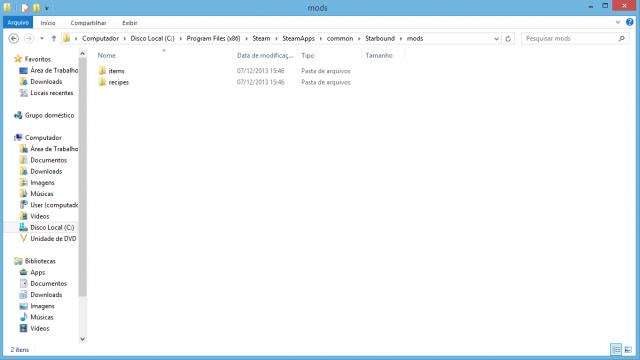Click the recipes folder name
Screen dimensions: 640x360
point(119,82)
